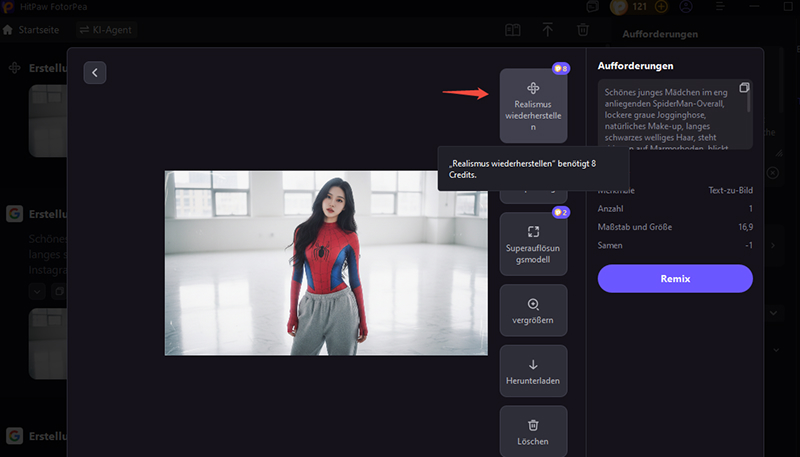The width and height of the screenshot is (800, 457).
Task: Click the 16,9 aspect ratio value
Action: 745,227
